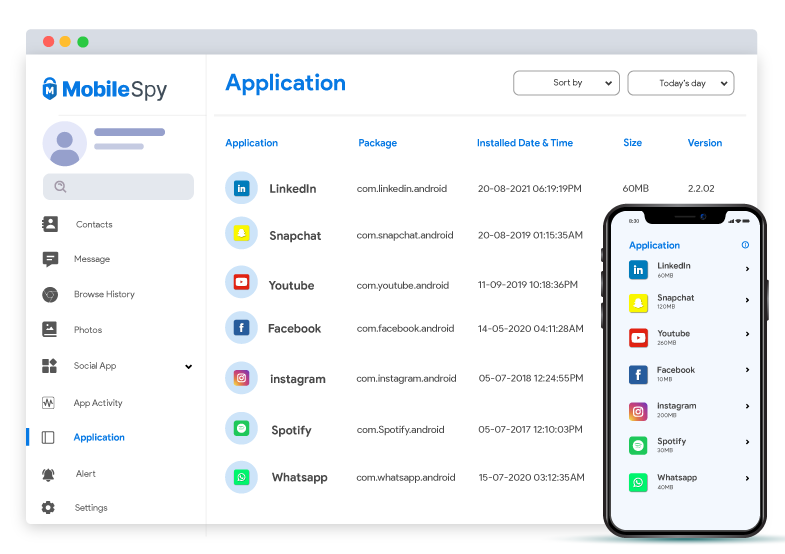This screenshot has height=554, width=785.
Task: Open Browse History chrome icon
Action: [x=50, y=294]
